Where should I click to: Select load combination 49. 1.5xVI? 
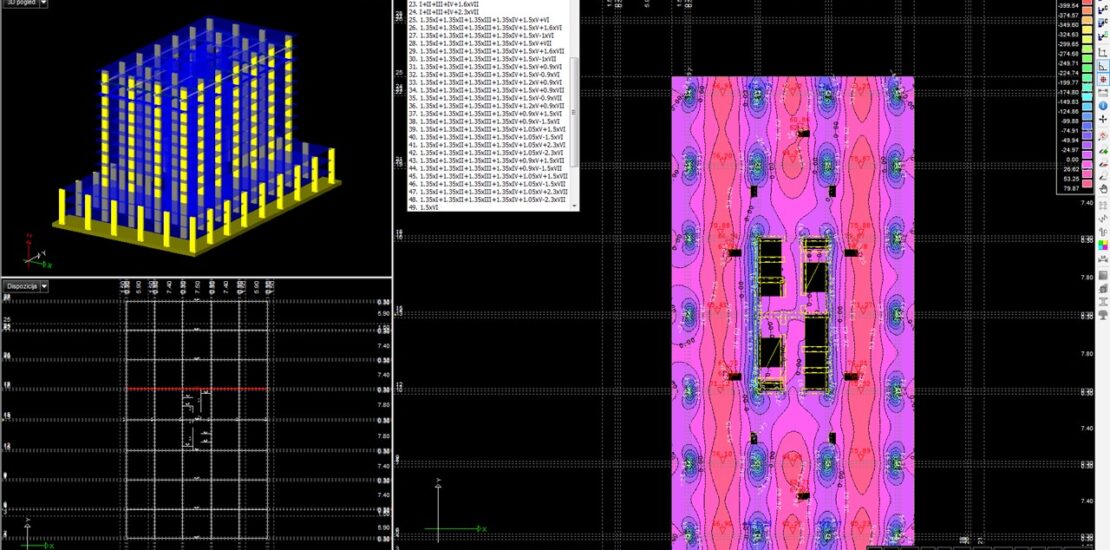[x=428, y=207]
